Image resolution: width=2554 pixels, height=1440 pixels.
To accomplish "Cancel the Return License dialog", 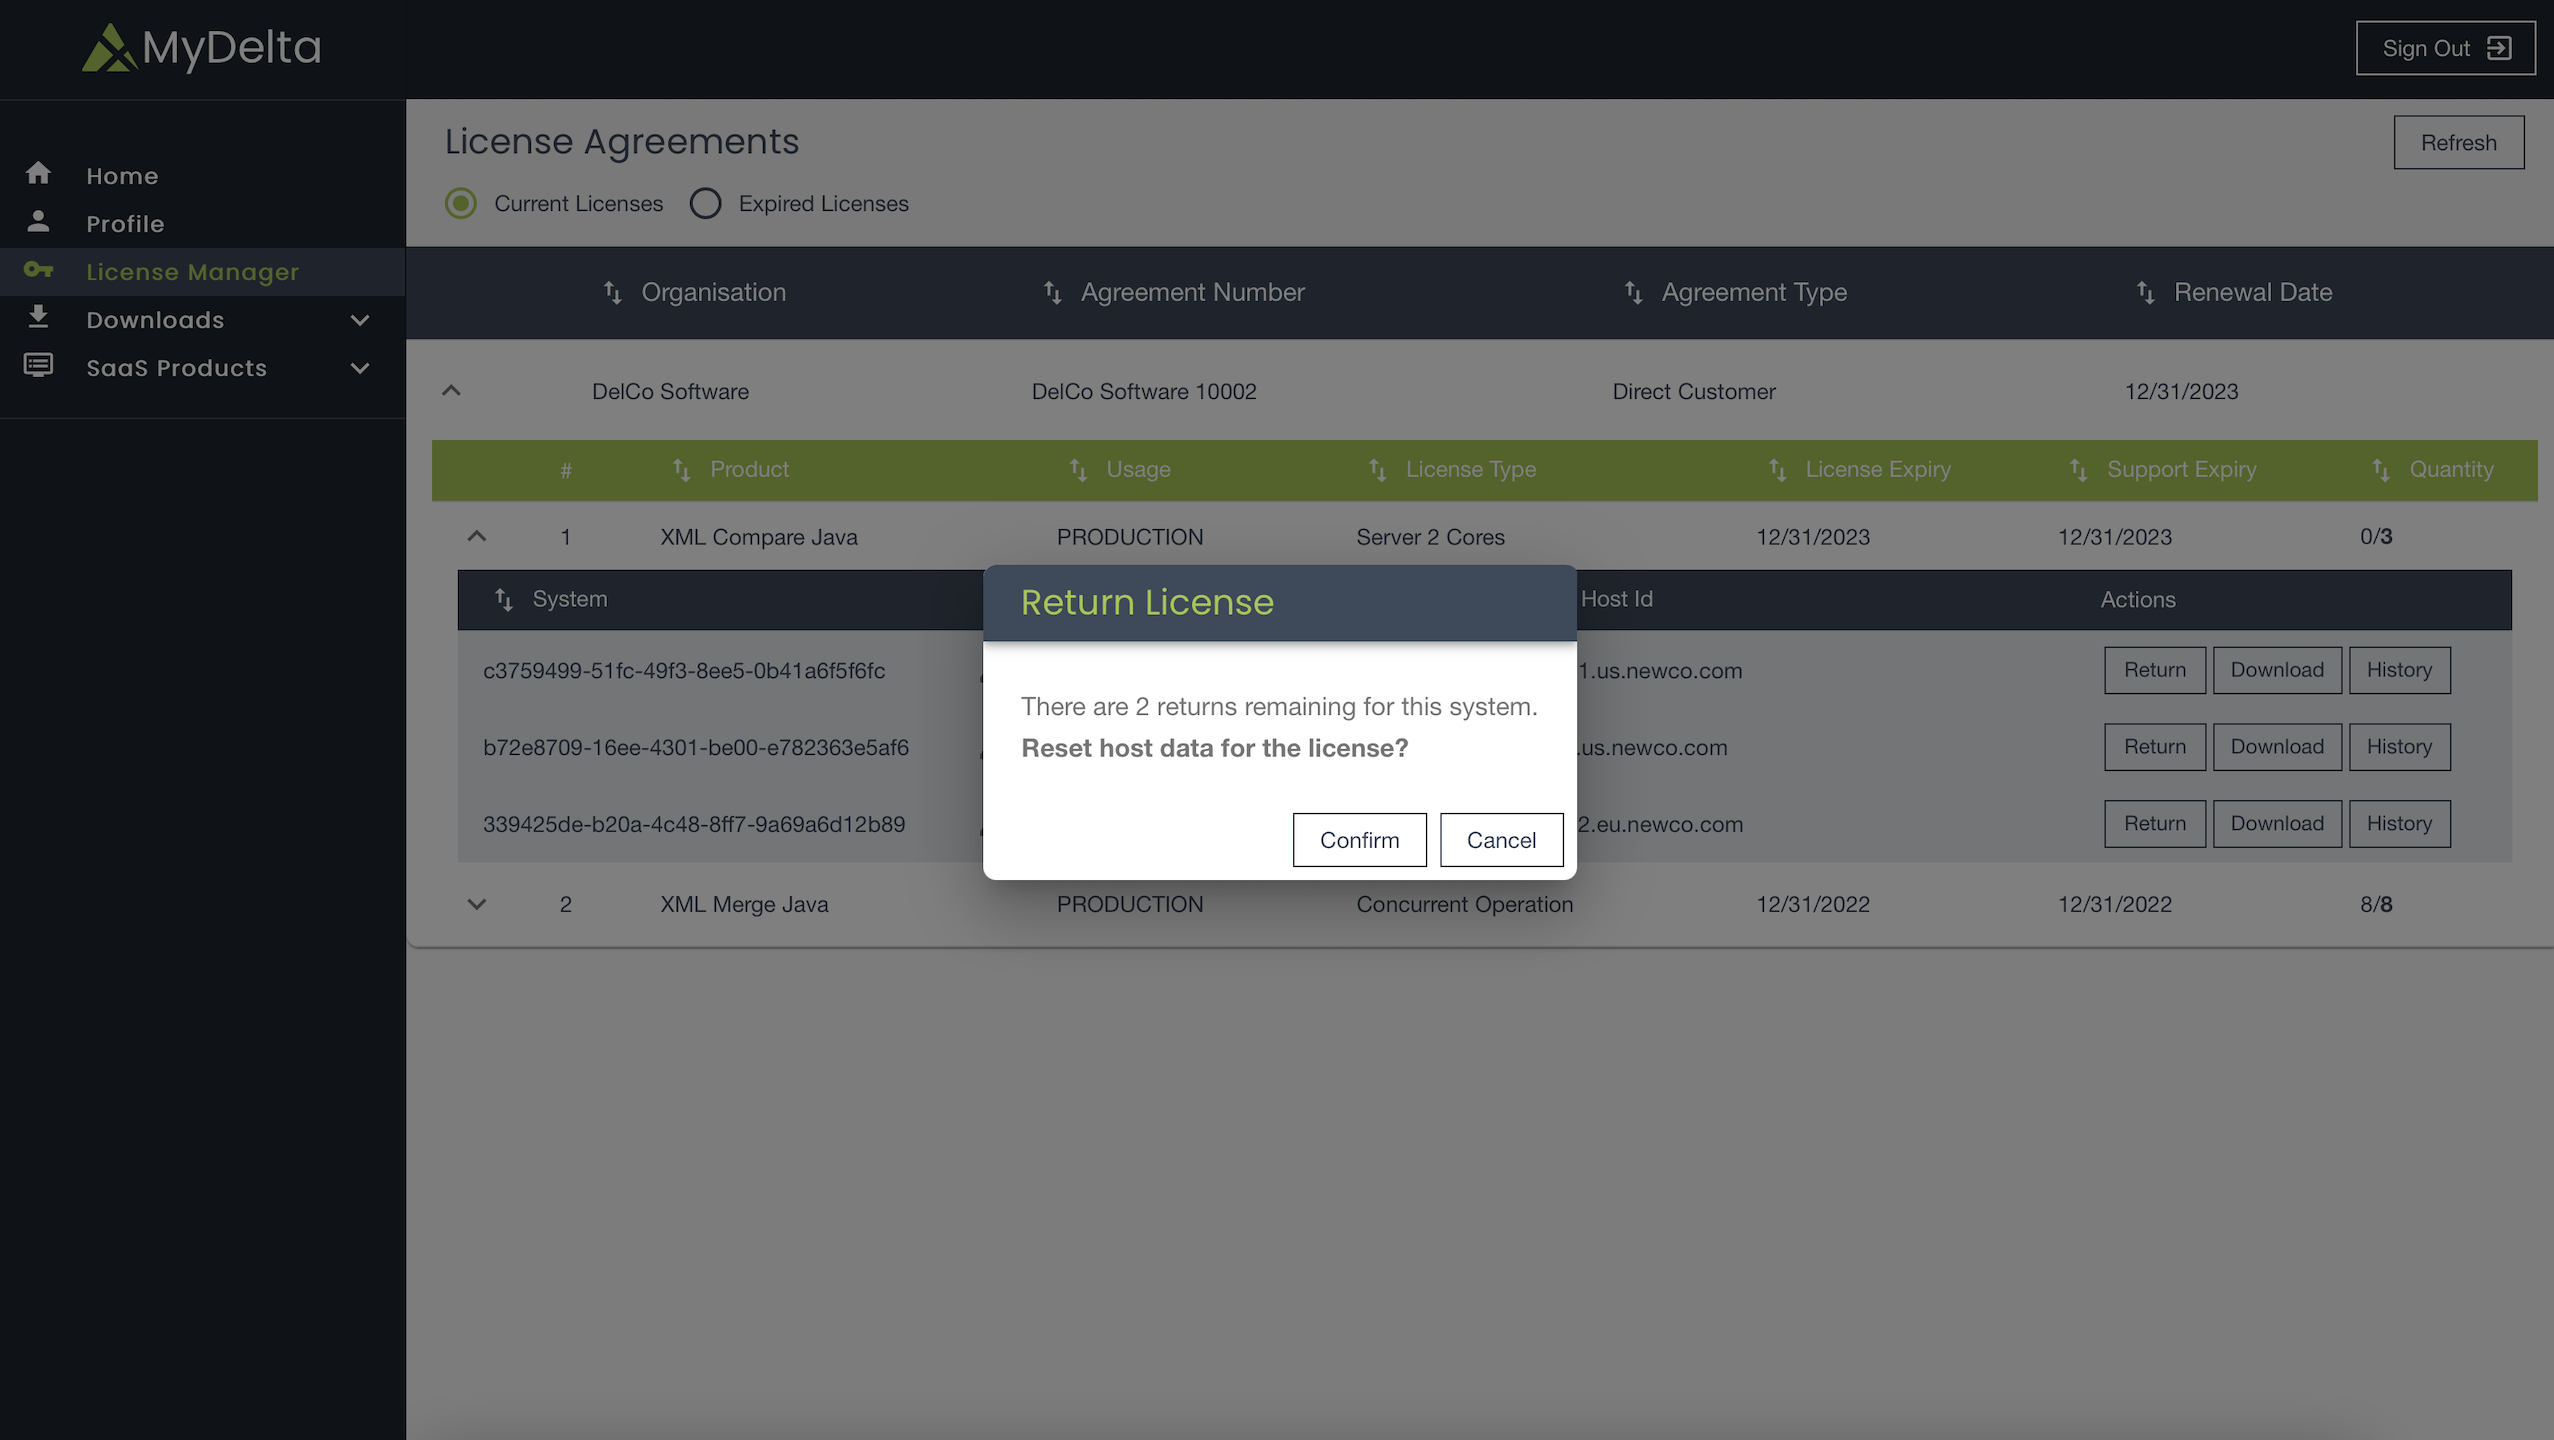I will click(x=1501, y=840).
